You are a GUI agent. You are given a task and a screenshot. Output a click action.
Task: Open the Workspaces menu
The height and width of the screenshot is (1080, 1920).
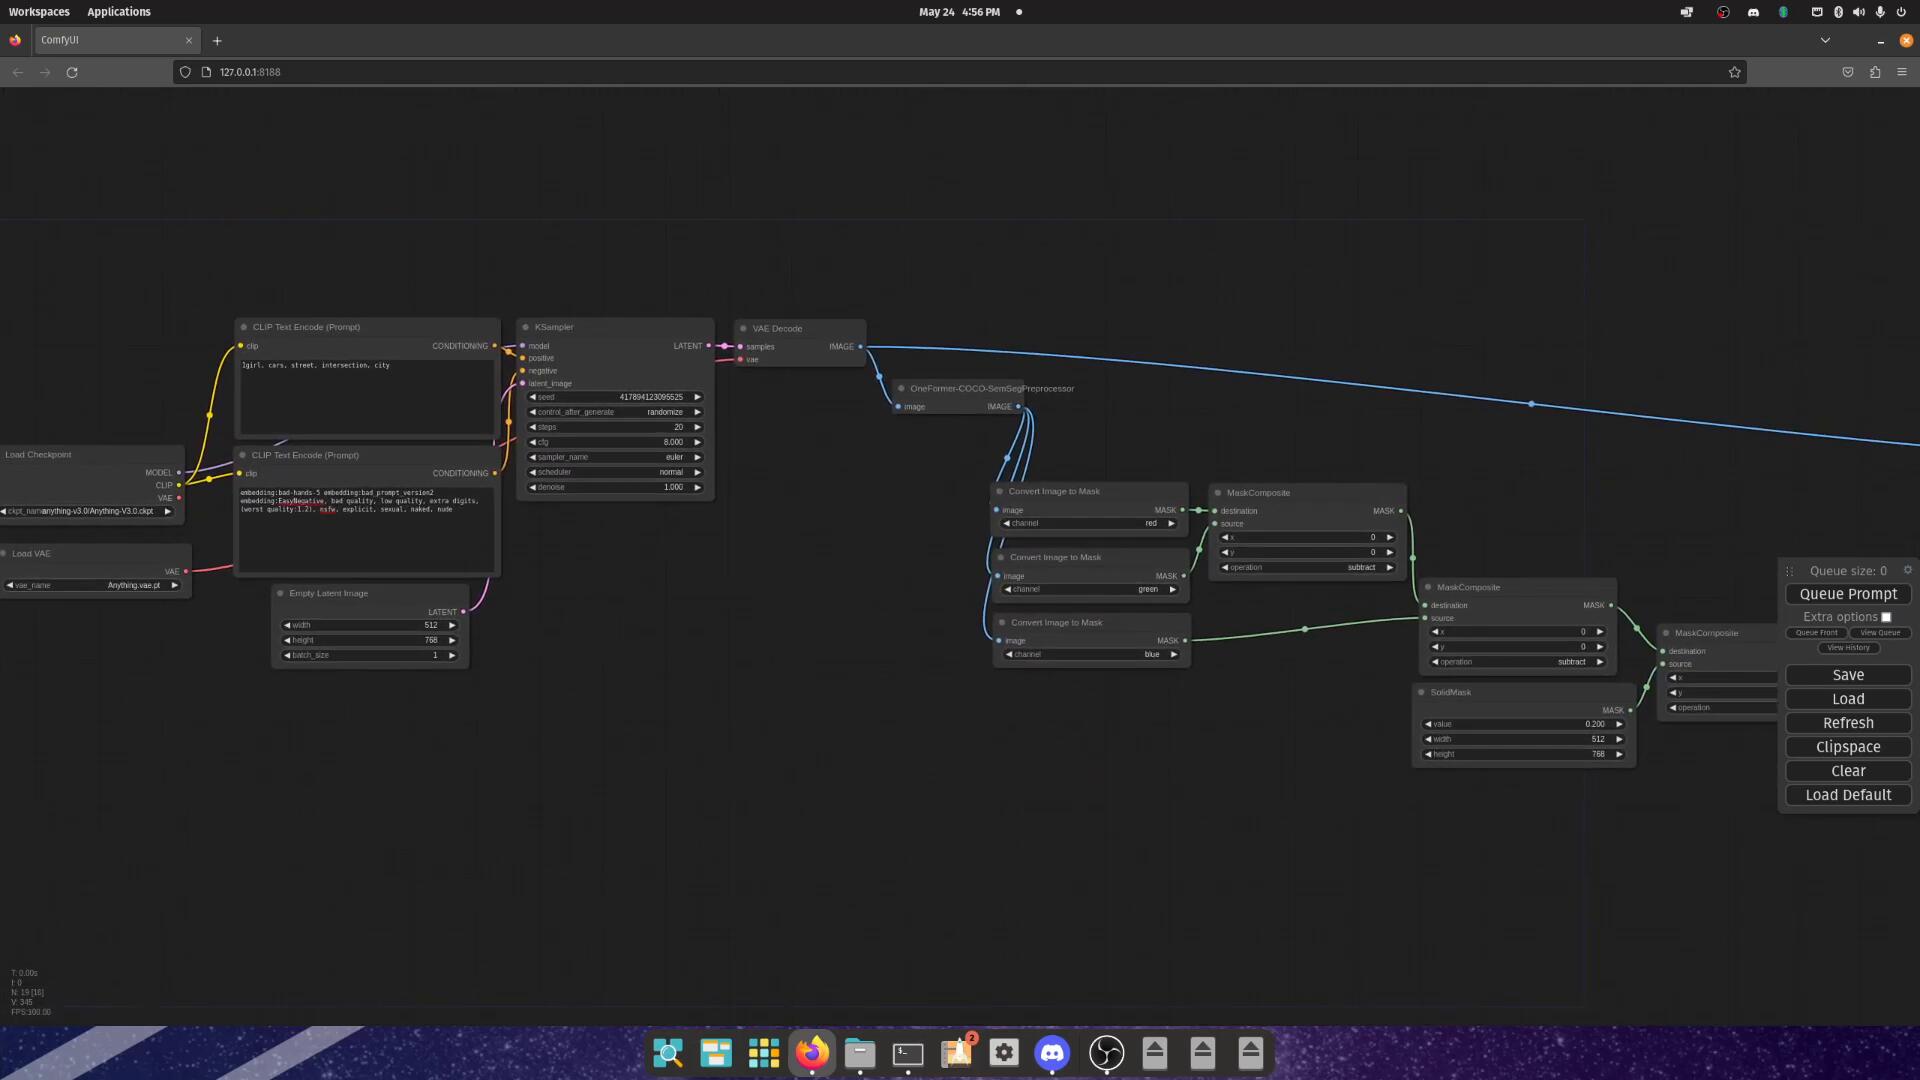coord(39,12)
